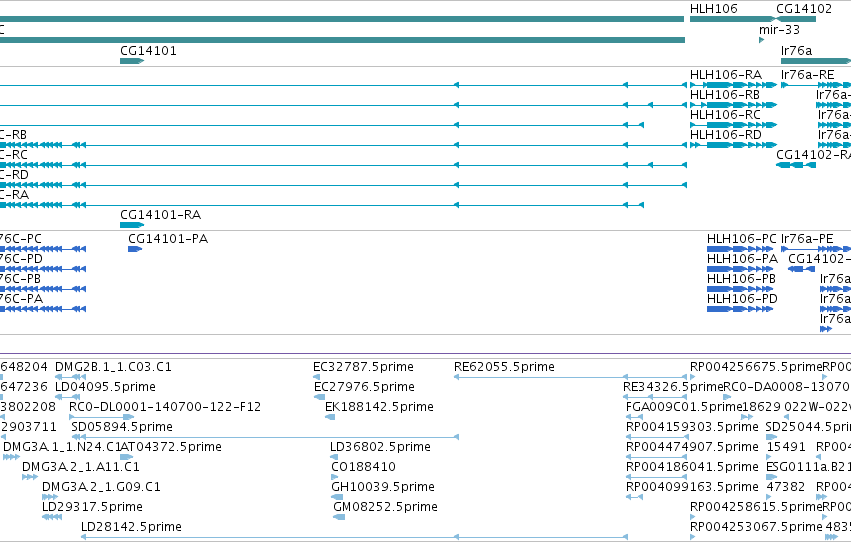The height and width of the screenshot is (542, 851).
Task: Select EST RP004253067.5prime
Action: pos(693,538)
